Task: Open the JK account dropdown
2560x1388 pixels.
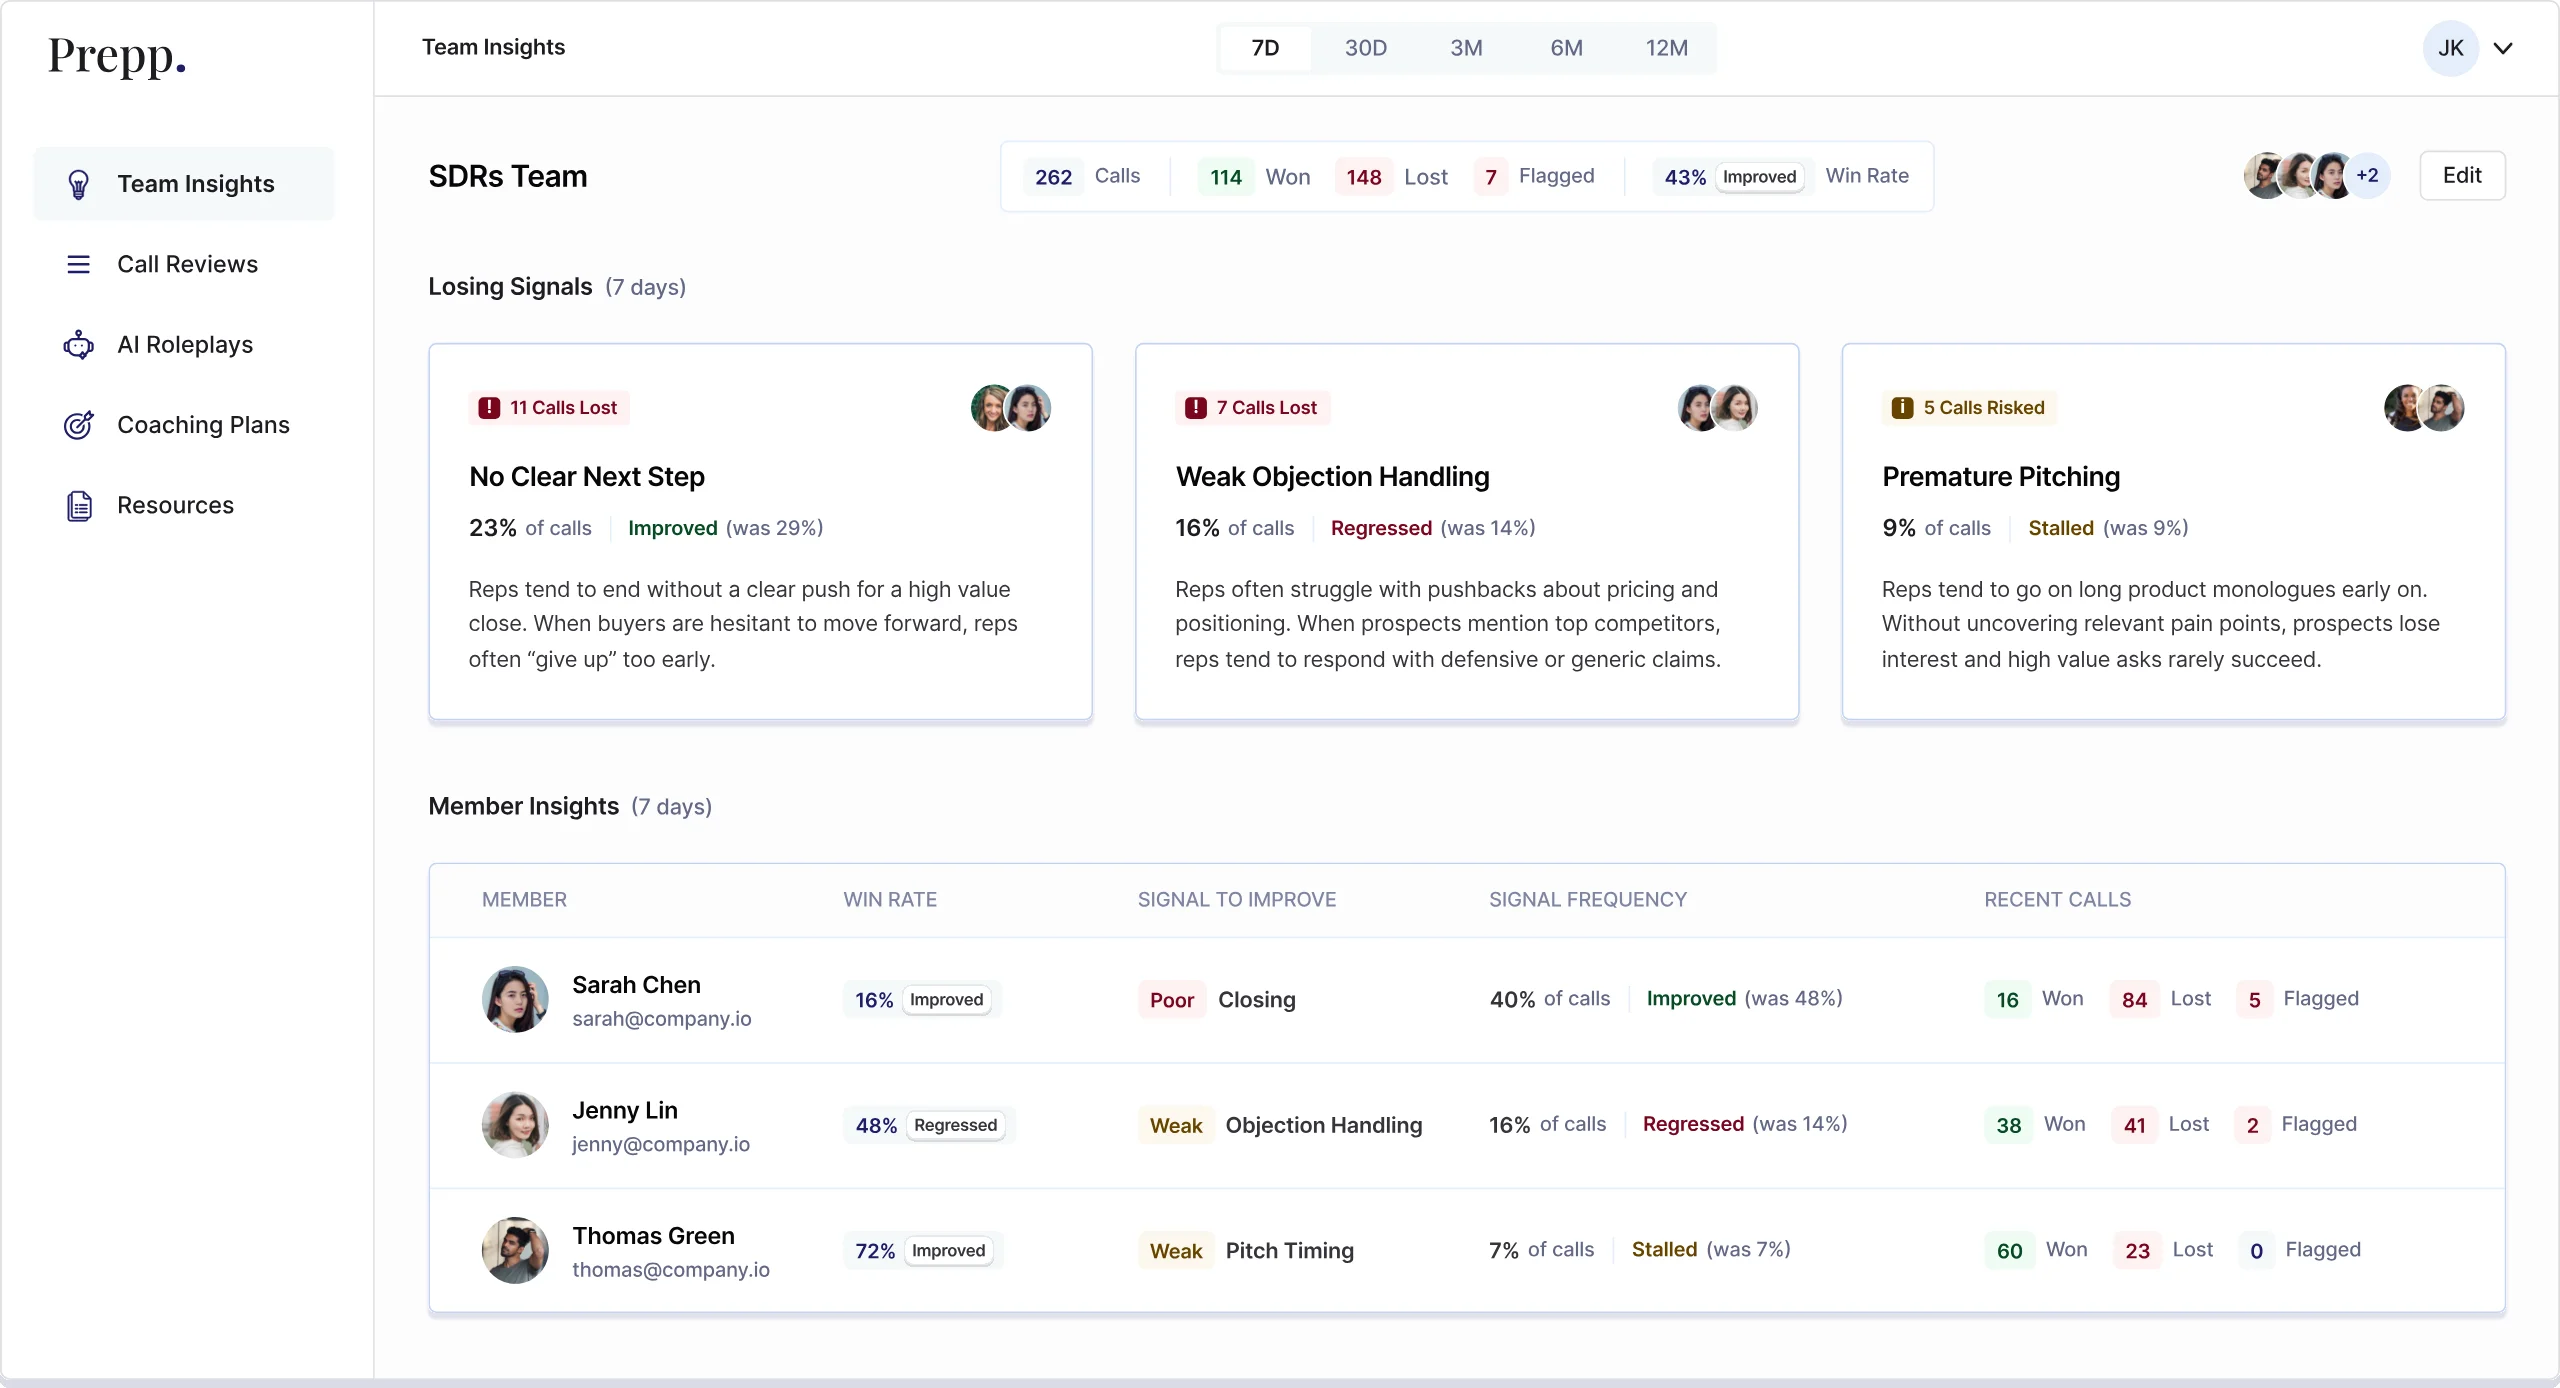Action: [2471, 47]
